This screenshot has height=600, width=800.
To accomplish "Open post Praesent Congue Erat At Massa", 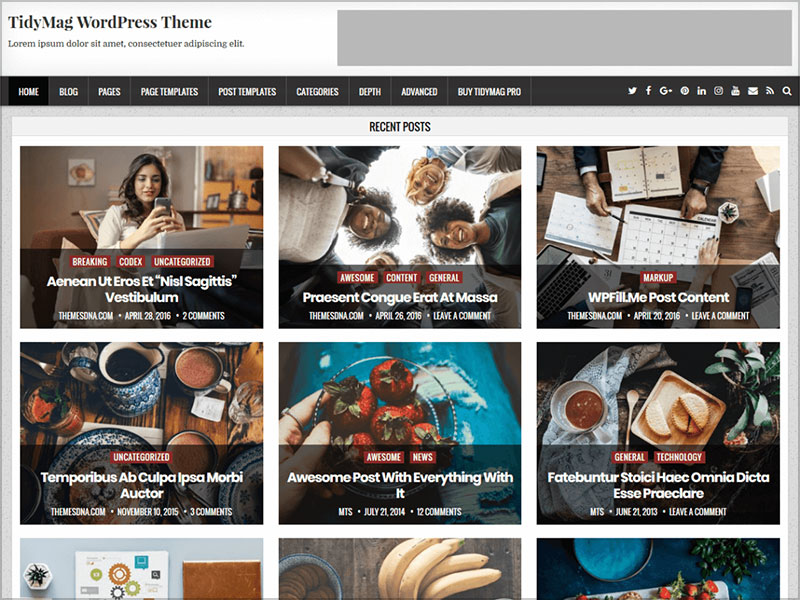I will pos(400,297).
